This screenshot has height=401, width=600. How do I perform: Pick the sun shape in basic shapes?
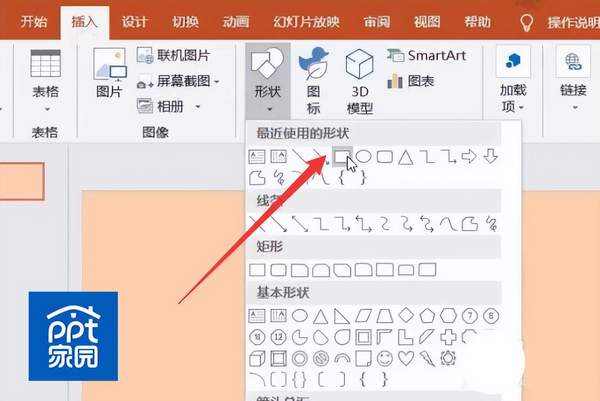[x=447, y=357]
